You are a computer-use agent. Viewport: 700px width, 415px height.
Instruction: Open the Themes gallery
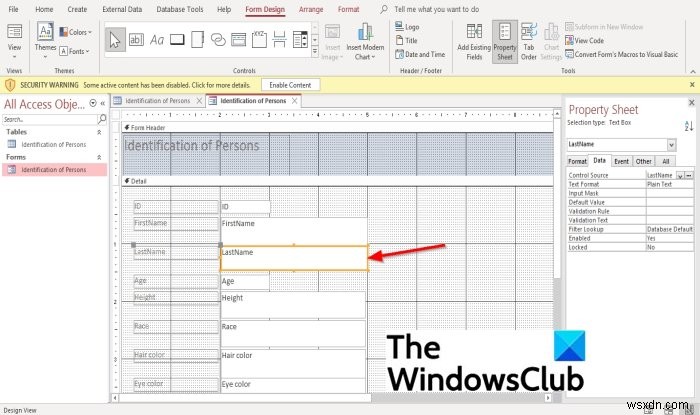click(45, 40)
